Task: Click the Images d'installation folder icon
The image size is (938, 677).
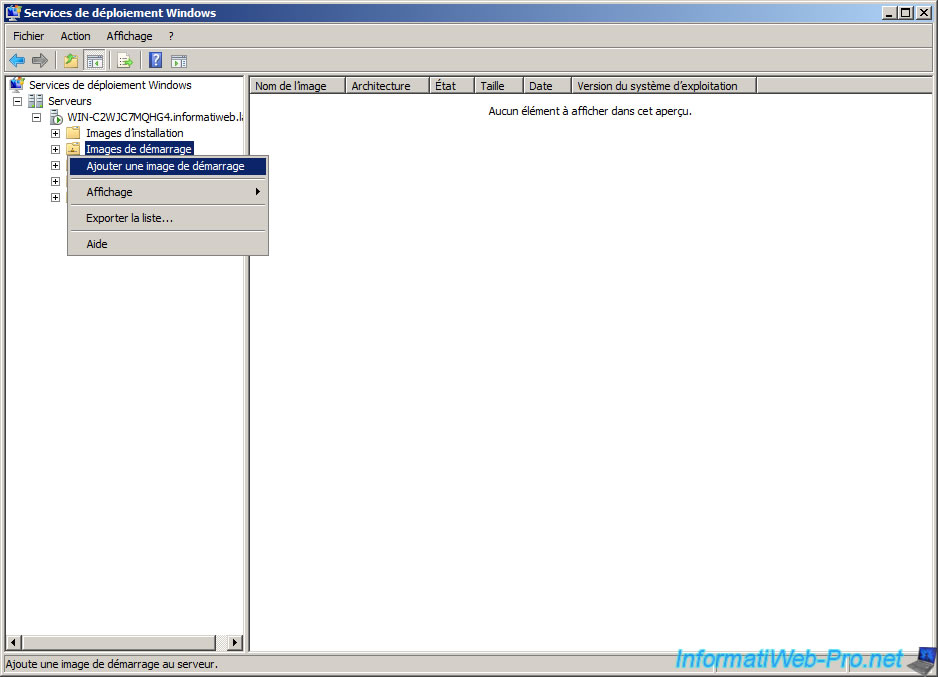Action: pos(72,132)
